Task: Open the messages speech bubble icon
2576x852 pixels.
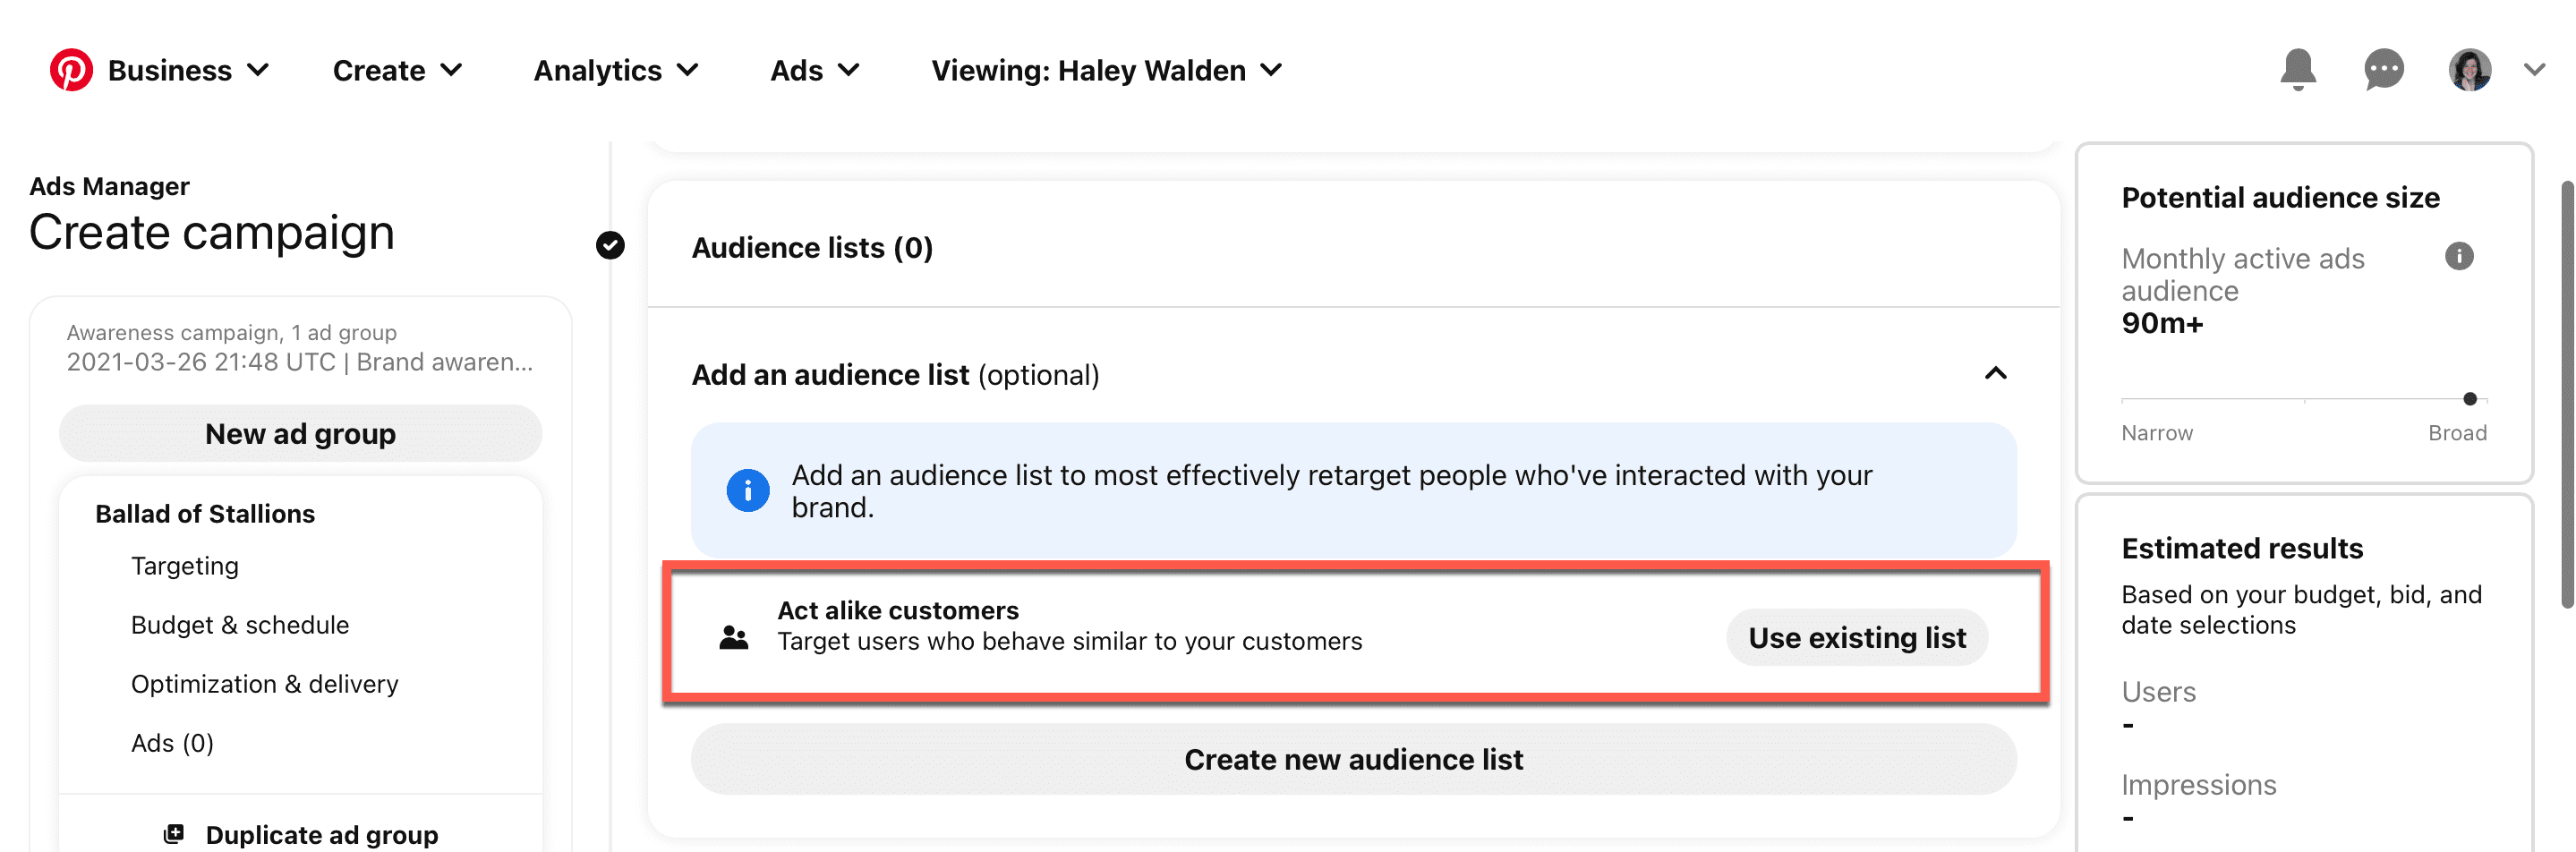Action: click(x=2383, y=70)
